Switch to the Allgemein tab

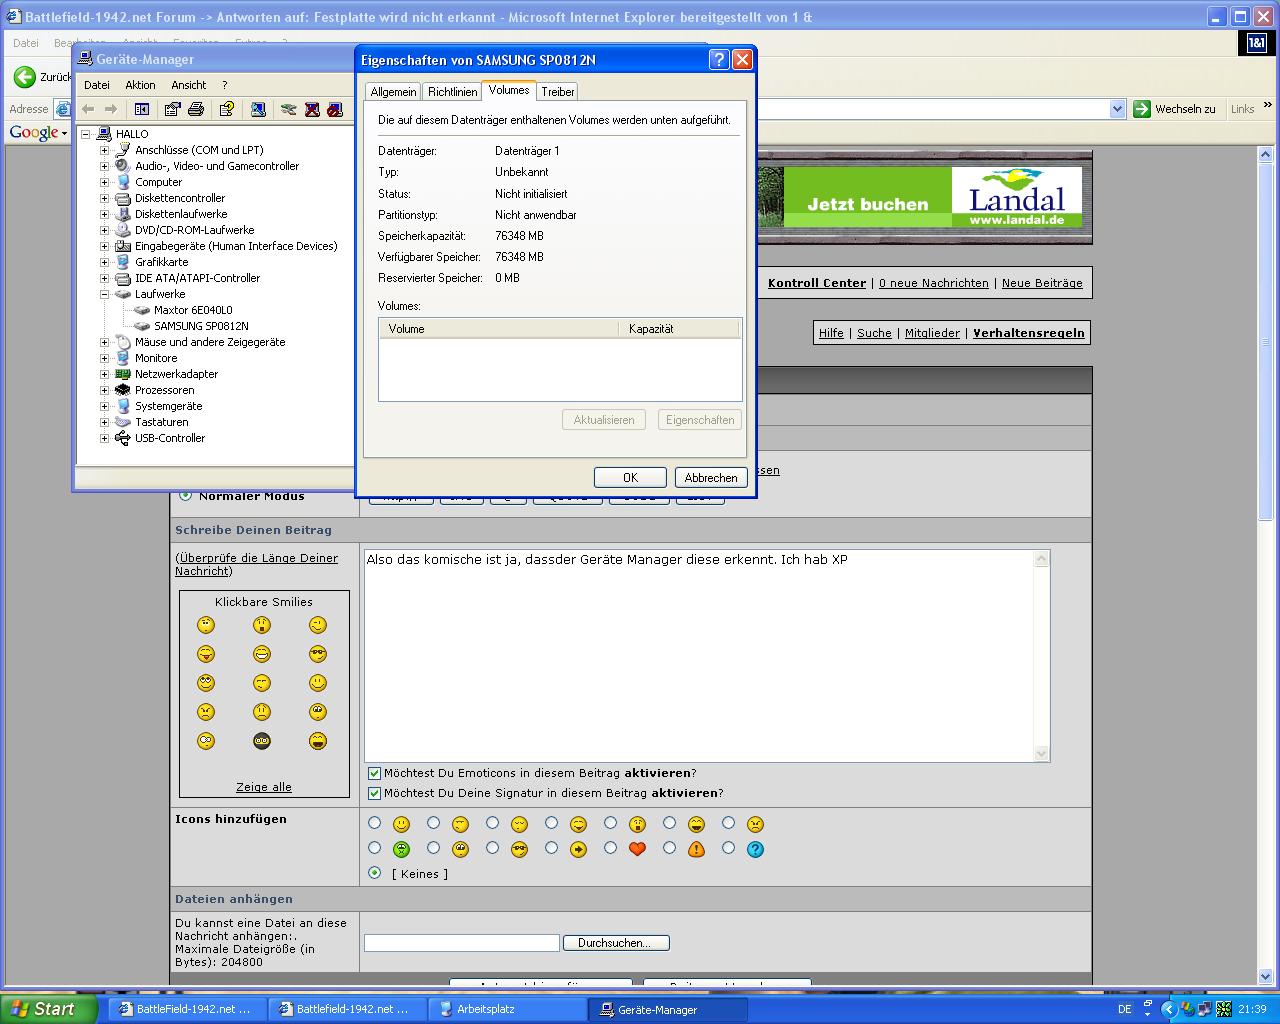point(393,92)
